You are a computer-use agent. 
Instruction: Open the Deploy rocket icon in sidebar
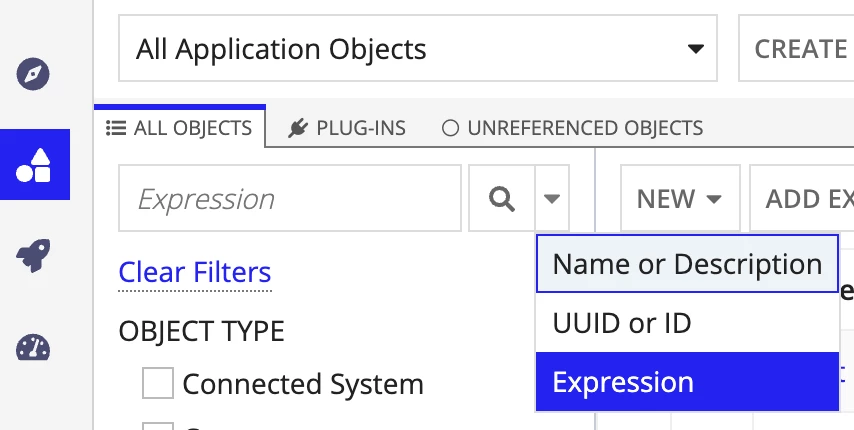pyautogui.click(x=33, y=255)
